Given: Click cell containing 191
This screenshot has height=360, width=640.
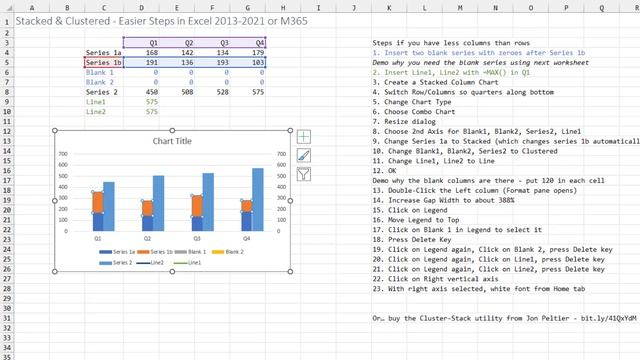Looking at the screenshot, I should (141, 62).
